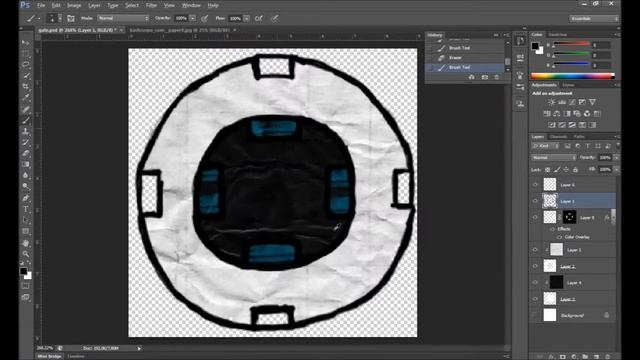This screenshot has height=360, width=640.
Task: Switch to the Paths tab
Action: (579, 137)
